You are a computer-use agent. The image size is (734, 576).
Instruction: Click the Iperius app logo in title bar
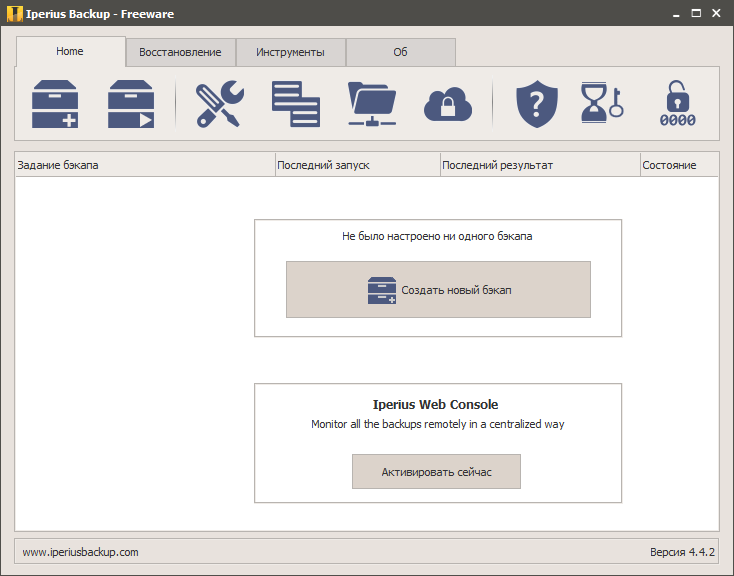coord(15,14)
